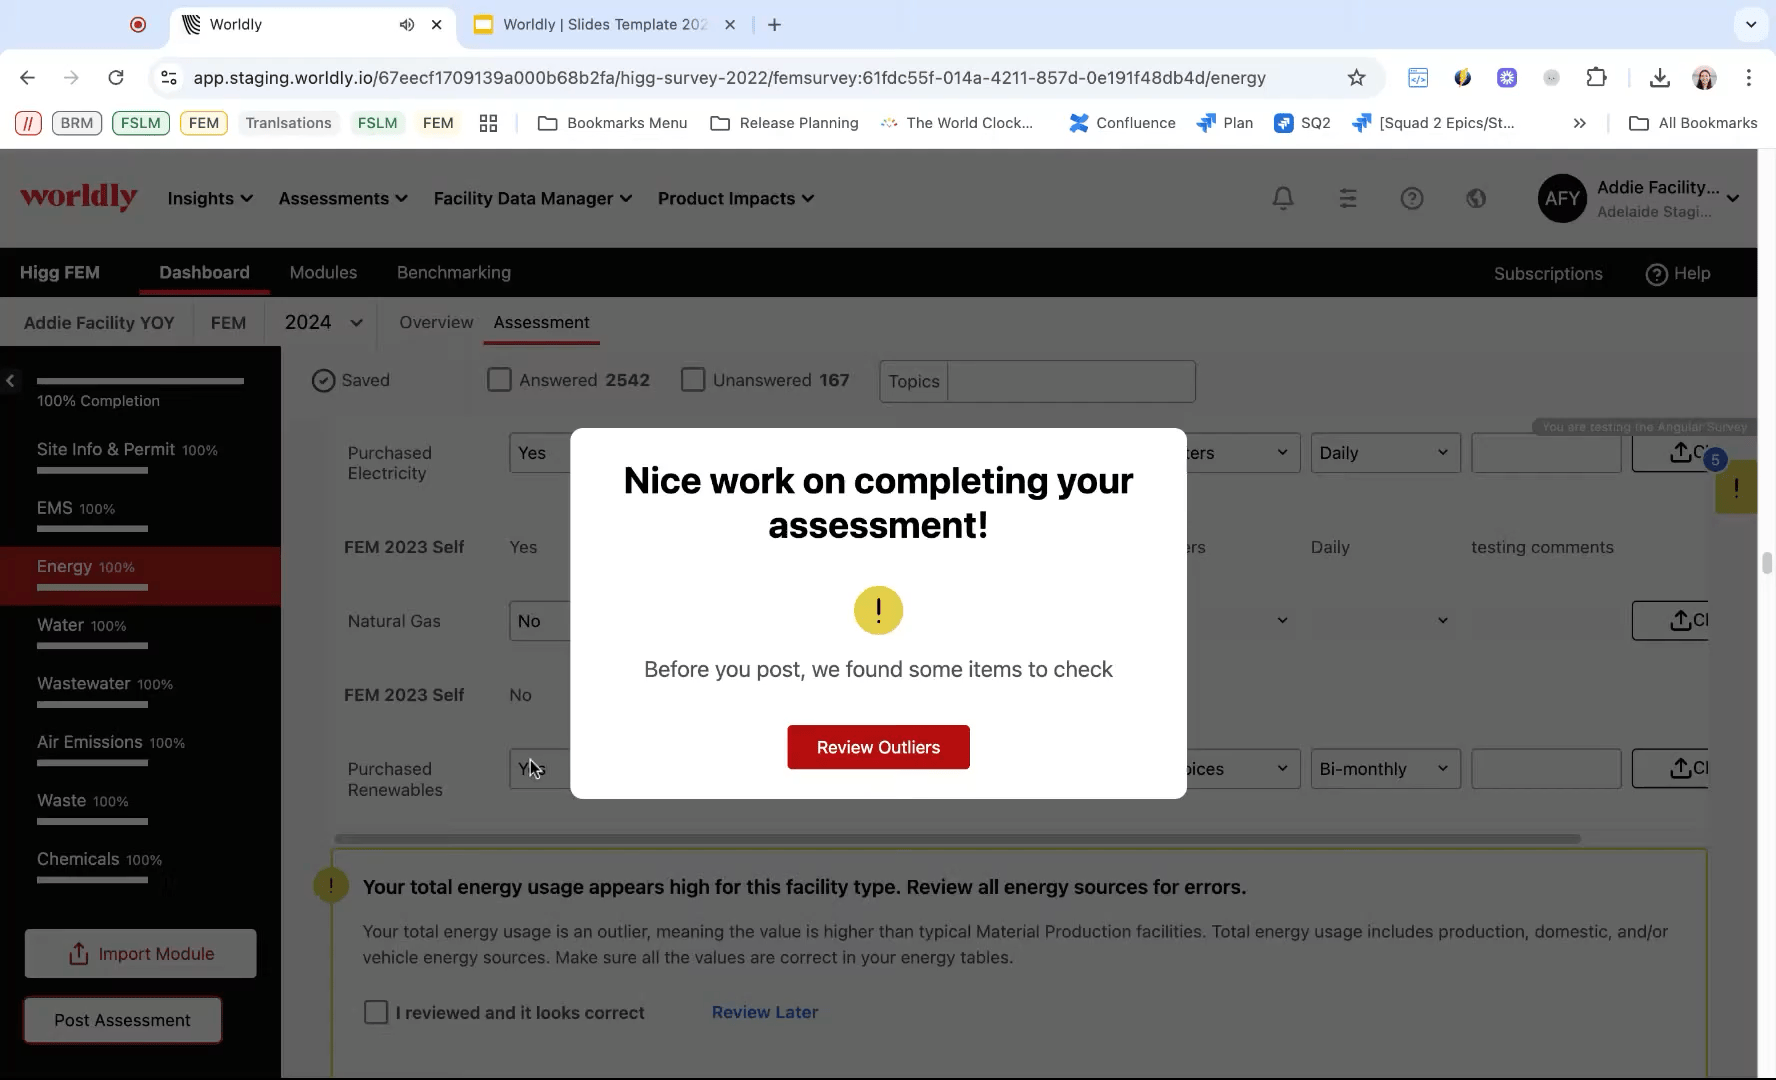The image size is (1776, 1080).
Task: Open the browser extensions puzzle icon
Action: pos(1597,77)
